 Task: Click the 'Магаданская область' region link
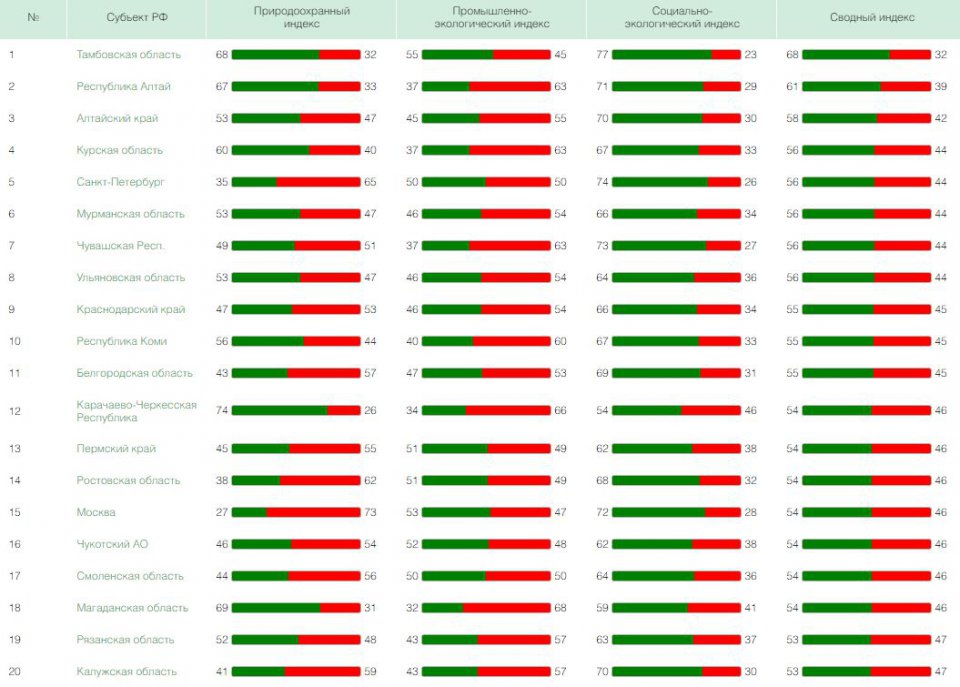coord(132,608)
